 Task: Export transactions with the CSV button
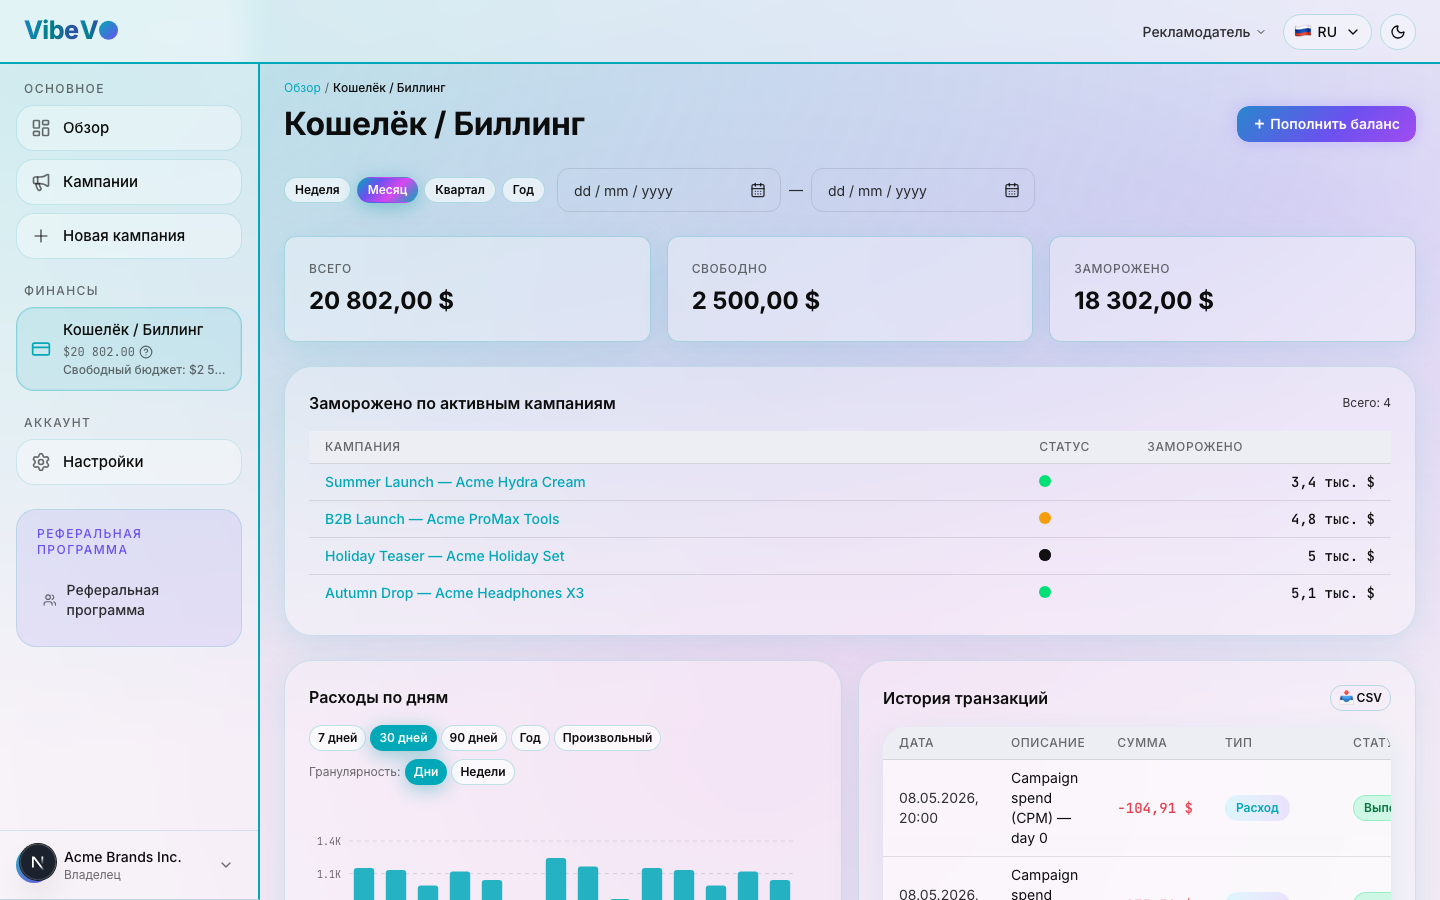1360,698
